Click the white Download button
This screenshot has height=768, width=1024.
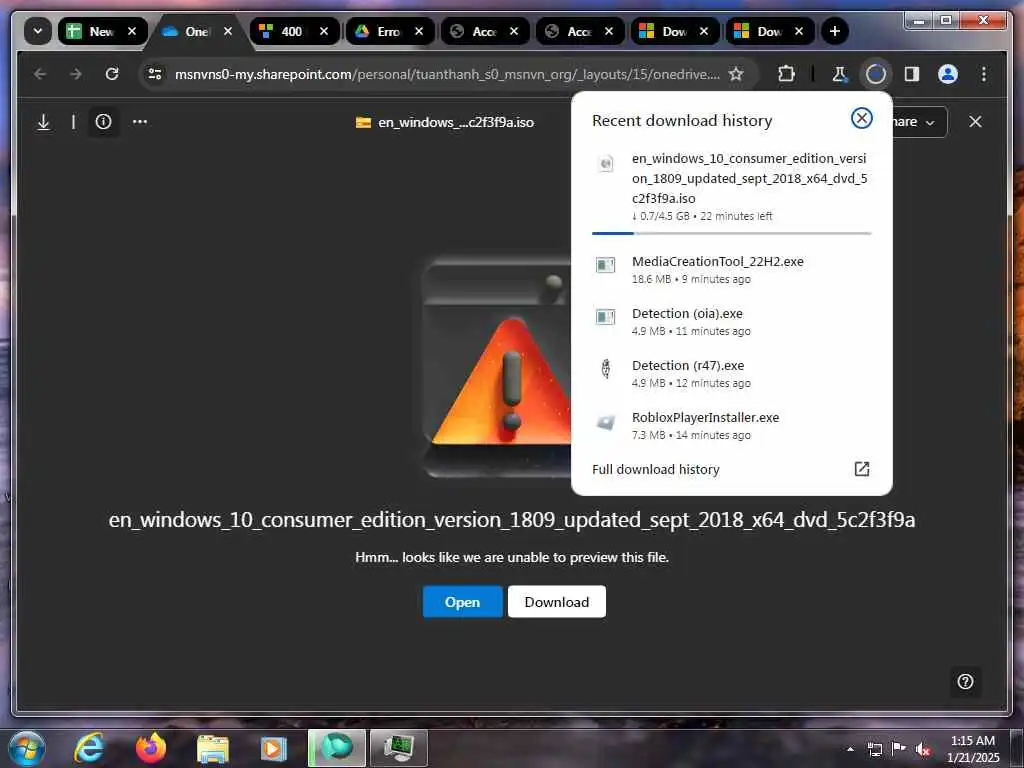(x=556, y=601)
